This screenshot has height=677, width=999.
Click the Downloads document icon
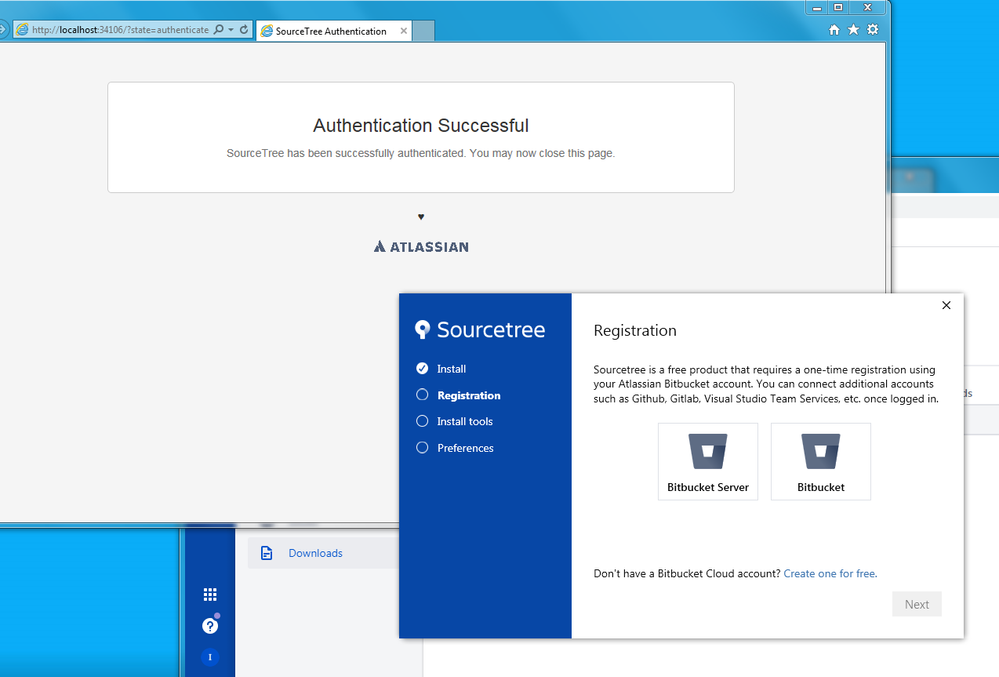click(x=266, y=553)
